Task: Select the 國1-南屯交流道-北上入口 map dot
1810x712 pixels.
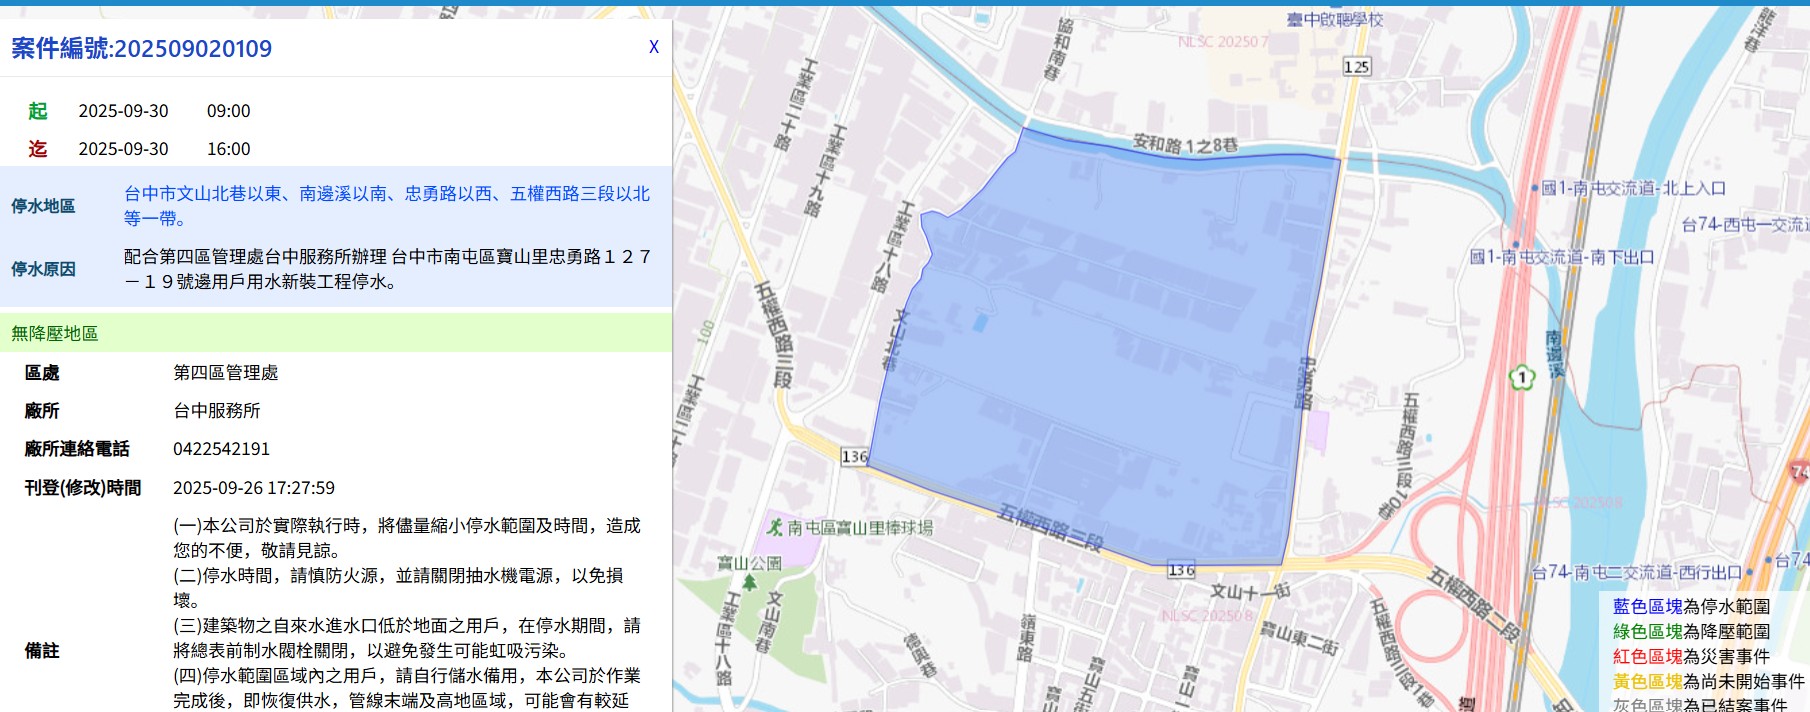Action: point(1535,188)
